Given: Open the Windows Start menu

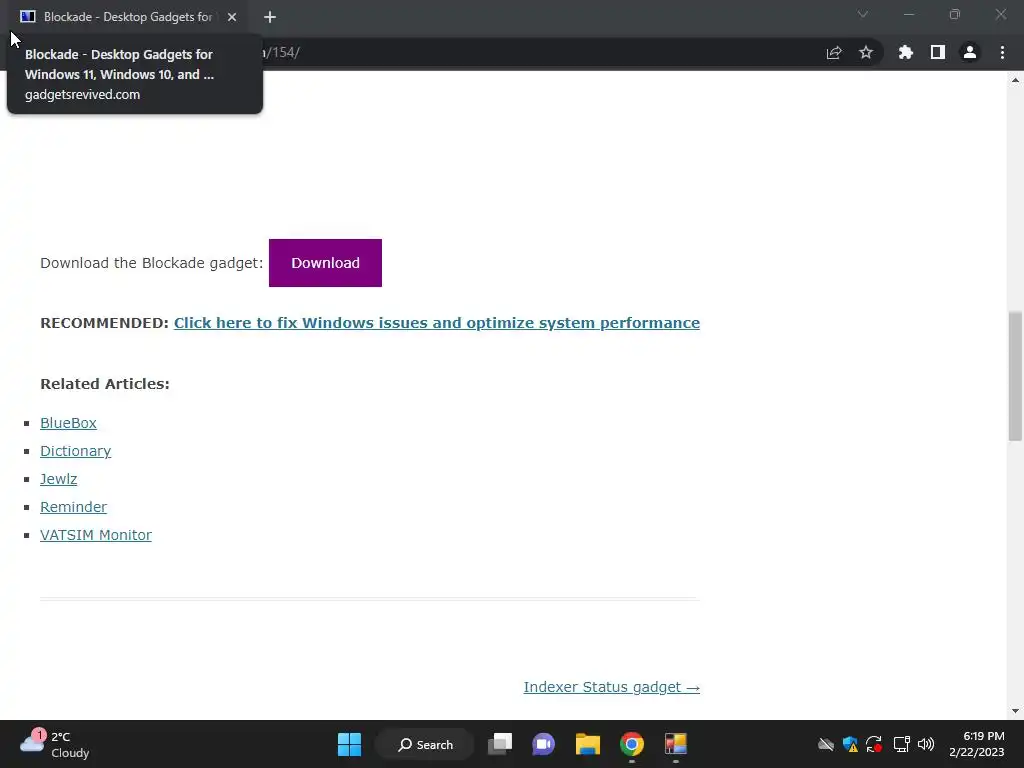Looking at the screenshot, I should 349,744.
